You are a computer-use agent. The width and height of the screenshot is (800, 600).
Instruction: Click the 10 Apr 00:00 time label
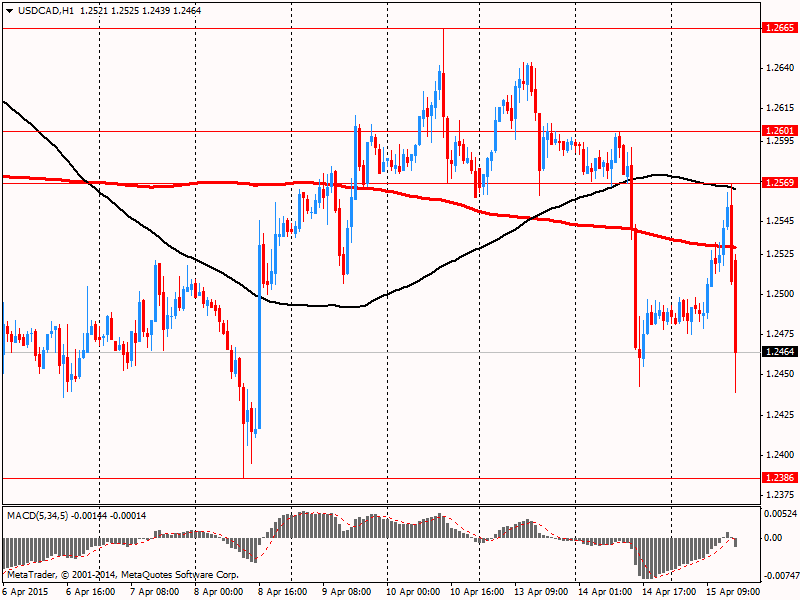[x=413, y=592]
